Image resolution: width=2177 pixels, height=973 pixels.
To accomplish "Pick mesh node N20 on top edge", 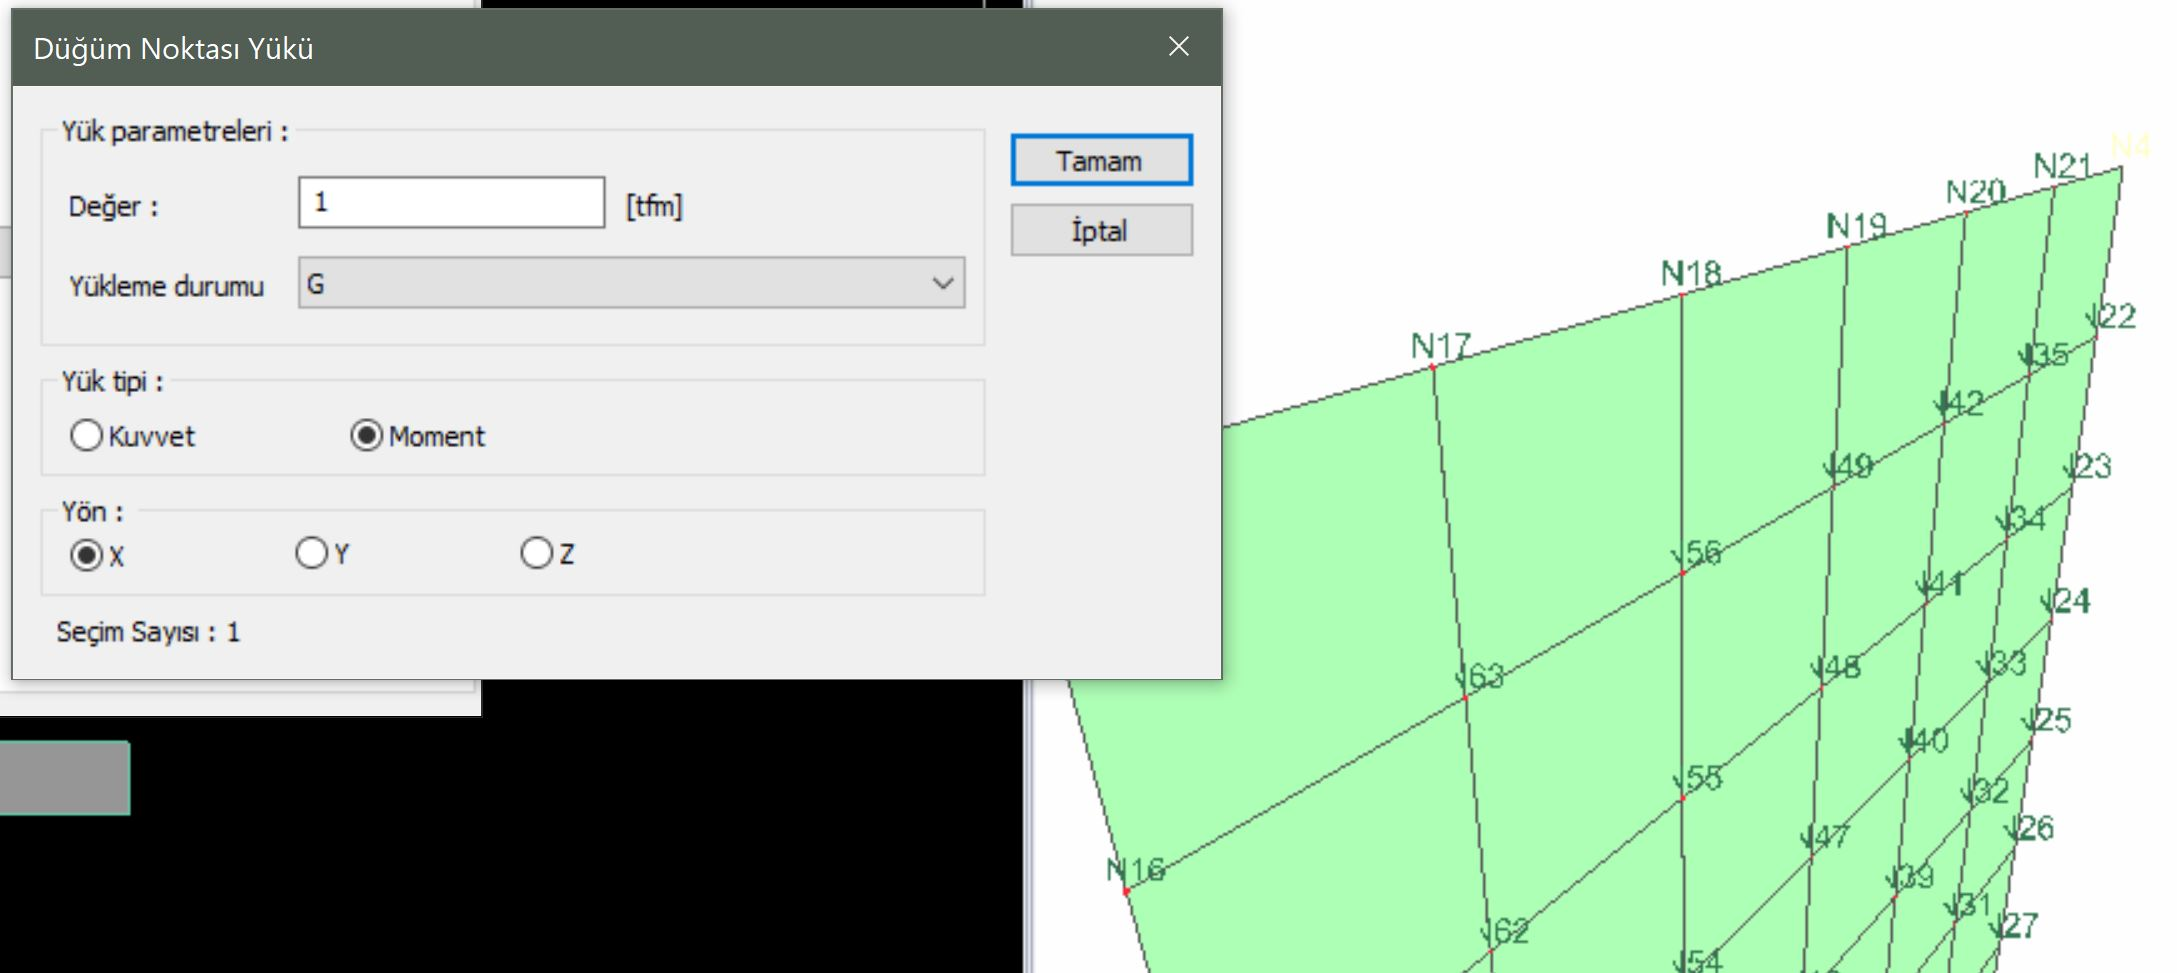I will [x=1966, y=212].
